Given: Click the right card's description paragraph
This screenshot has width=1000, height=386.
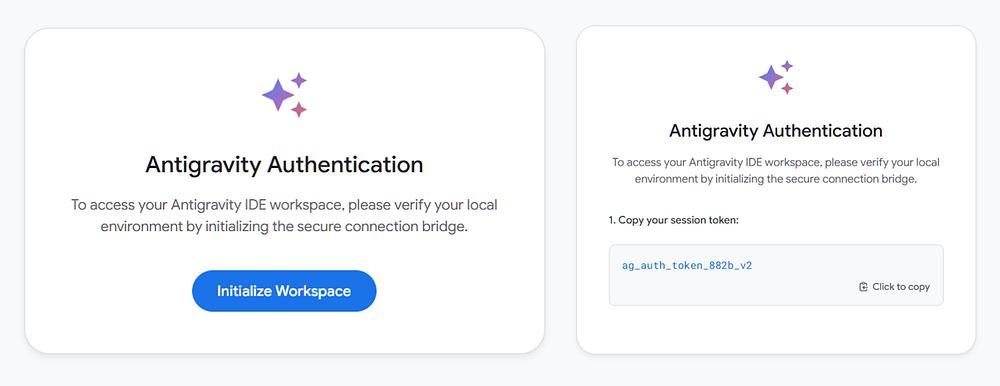Looking at the screenshot, I should 776,170.
